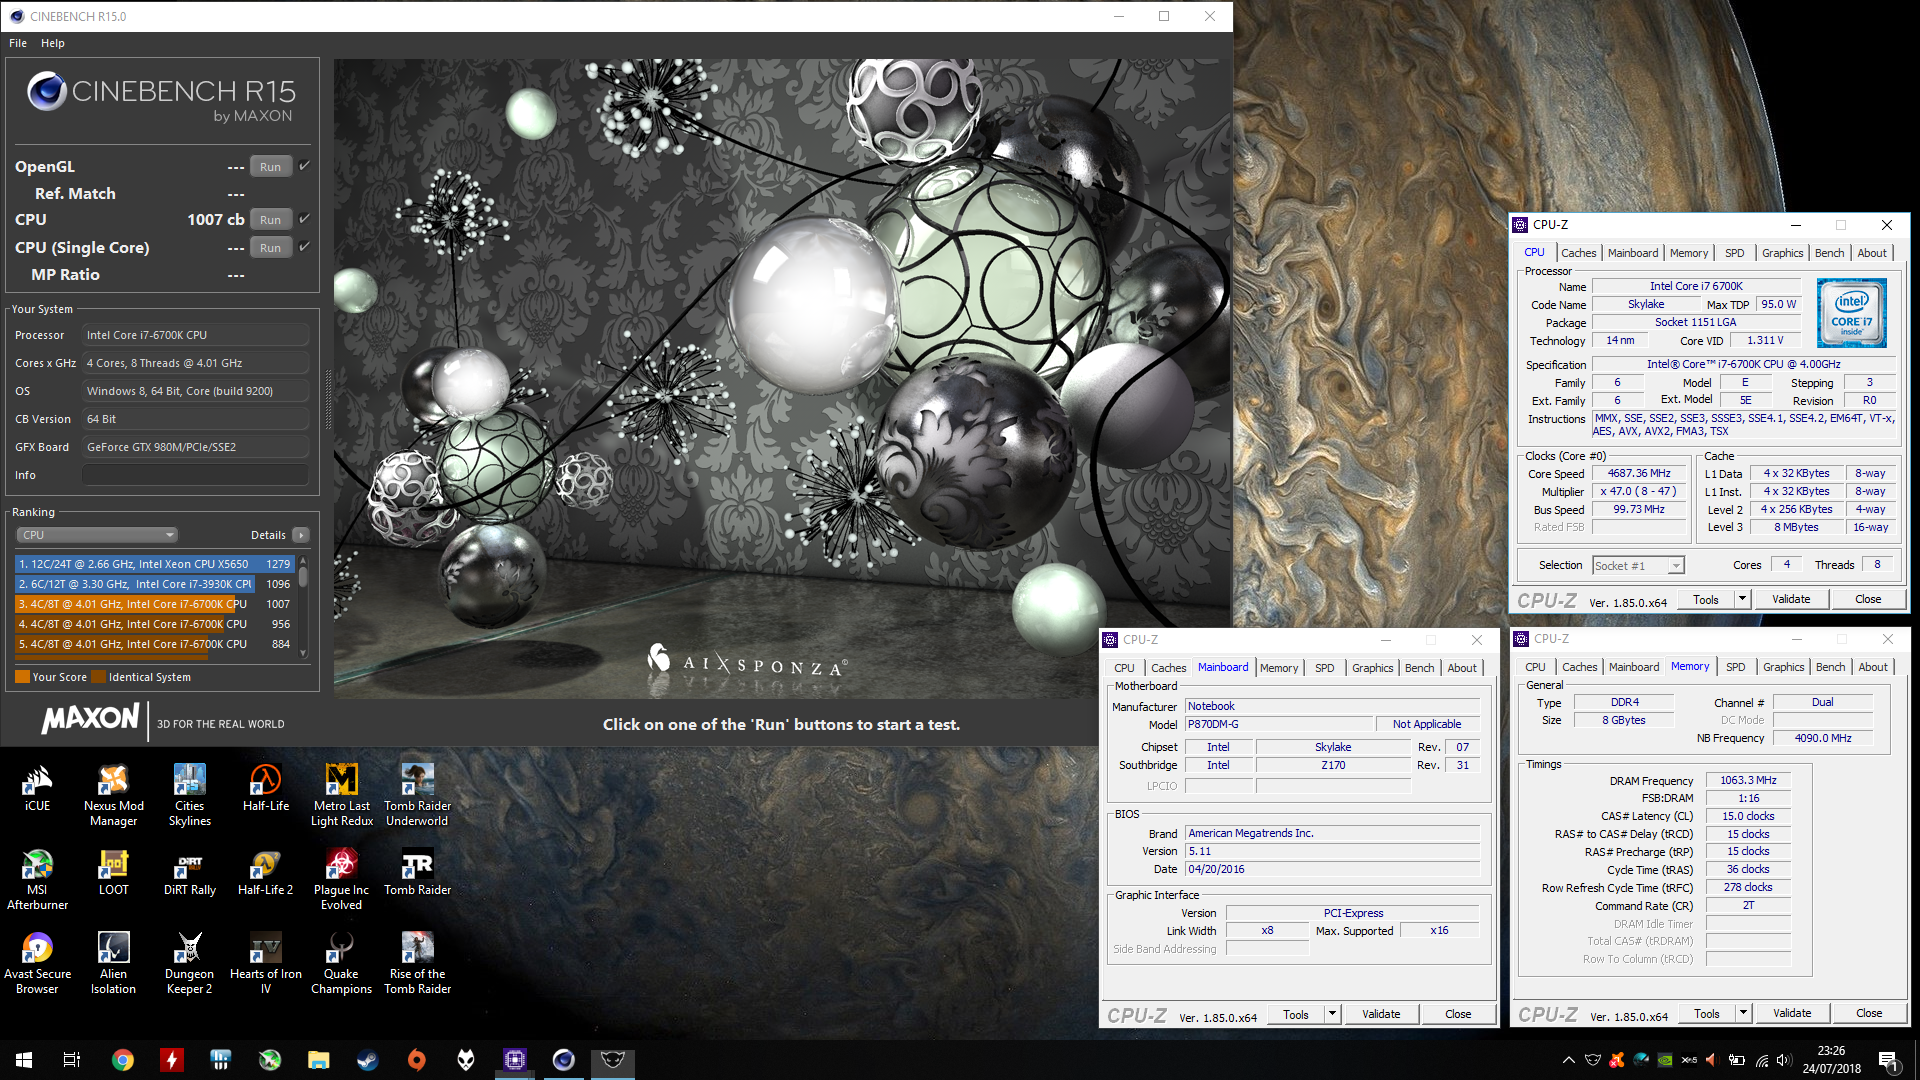Open the Nexus Mod Manager desktop icon
1920x1080 pixels.
click(x=114, y=795)
